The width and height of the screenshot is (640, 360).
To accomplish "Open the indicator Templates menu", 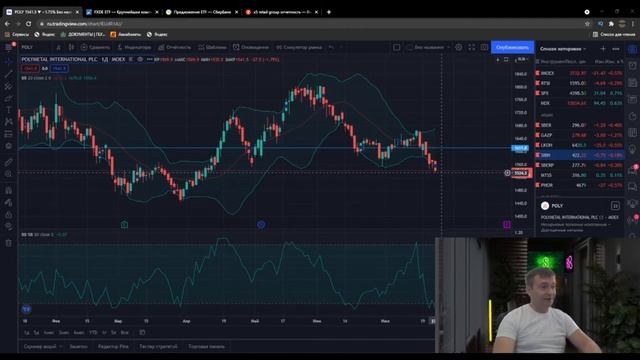I will point(212,47).
